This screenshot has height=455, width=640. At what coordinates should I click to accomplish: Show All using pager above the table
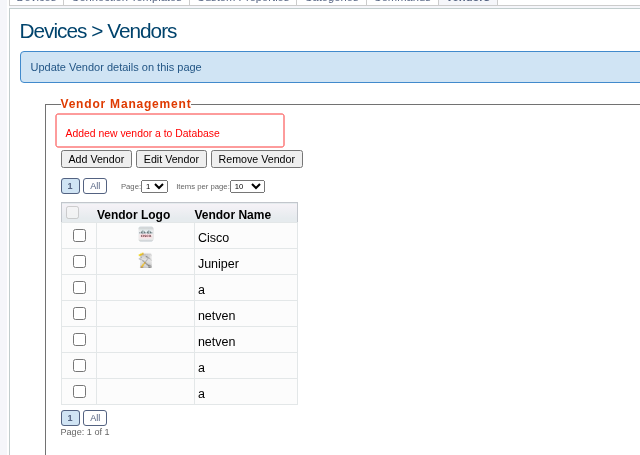[x=95, y=186]
